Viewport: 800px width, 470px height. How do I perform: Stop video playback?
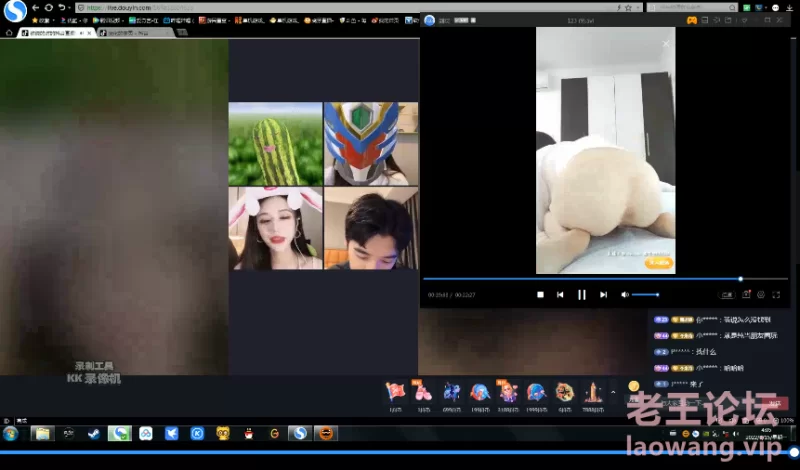pos(540,294)
